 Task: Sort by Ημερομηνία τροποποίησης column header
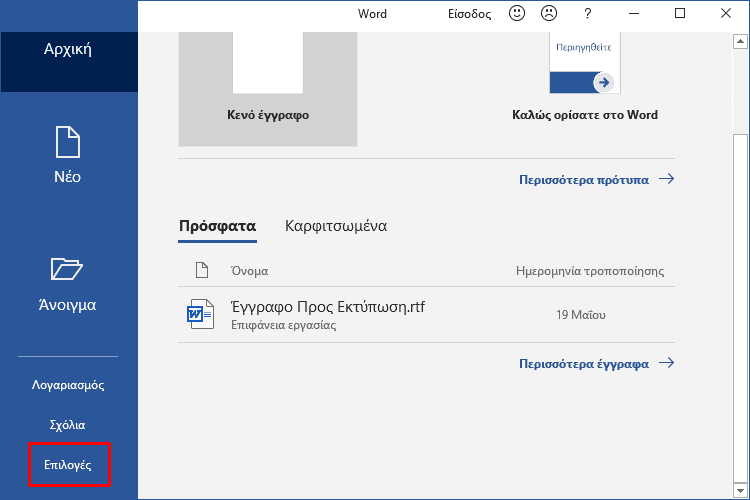tap(590, 271)
